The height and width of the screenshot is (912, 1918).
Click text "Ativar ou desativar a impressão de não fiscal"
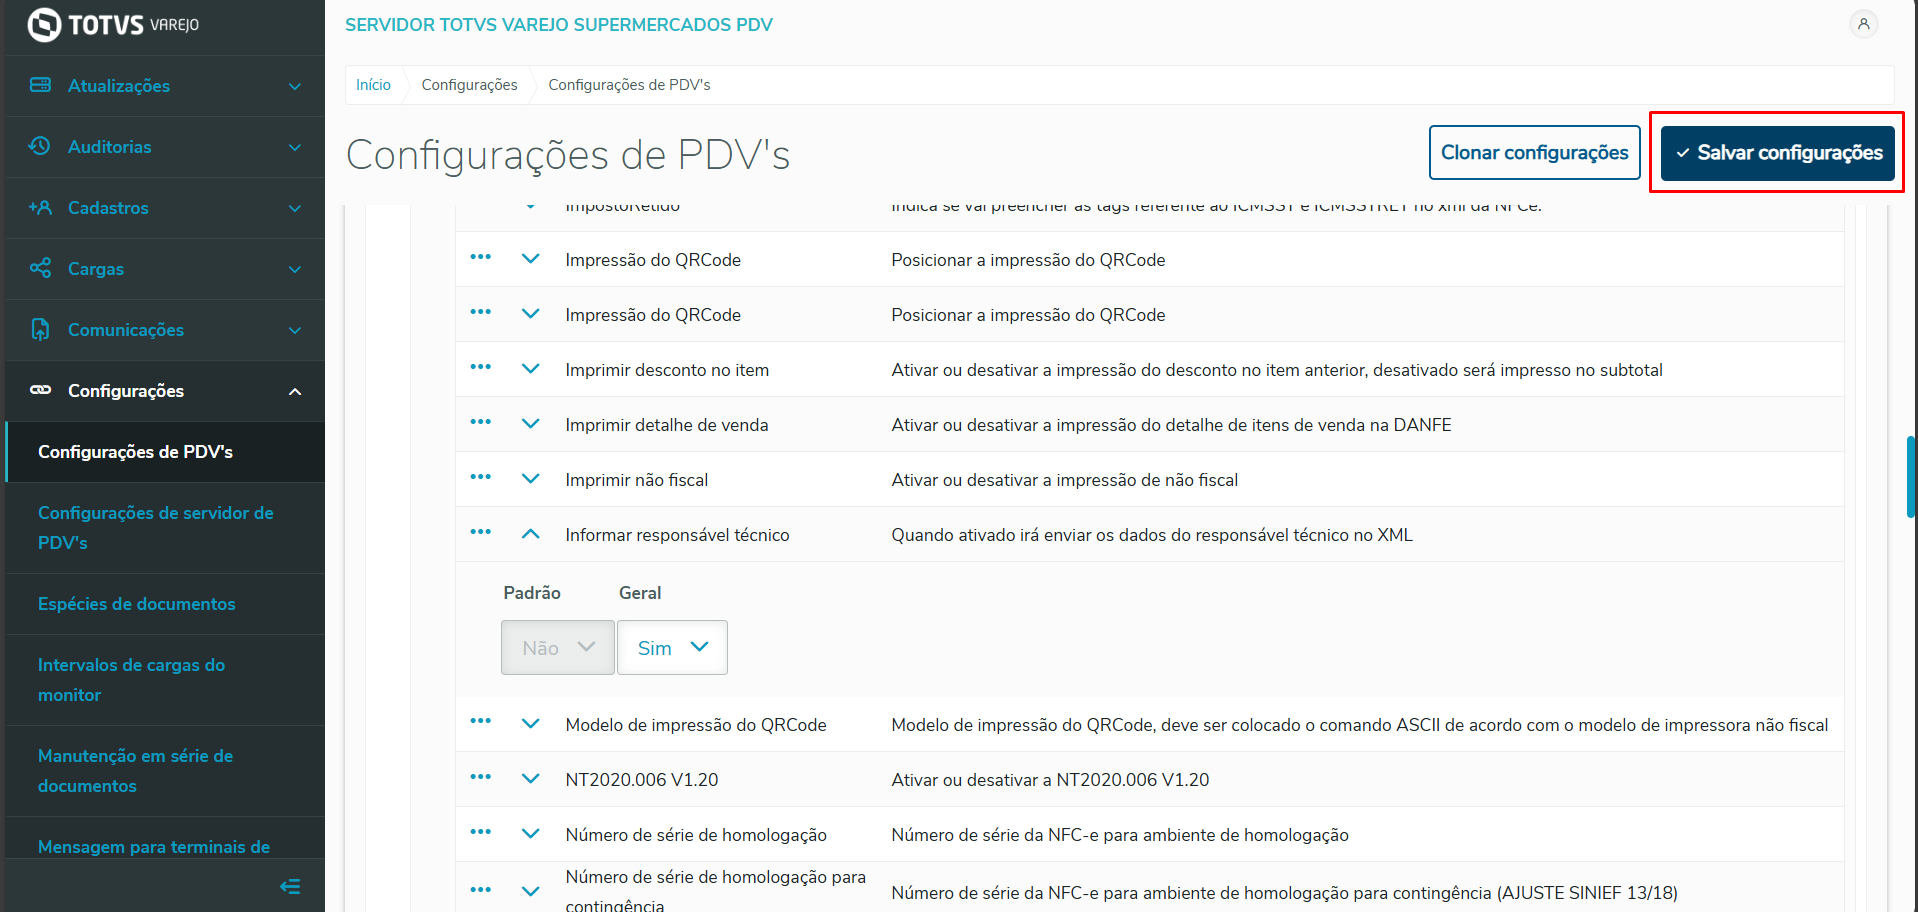pos(1065,480)
